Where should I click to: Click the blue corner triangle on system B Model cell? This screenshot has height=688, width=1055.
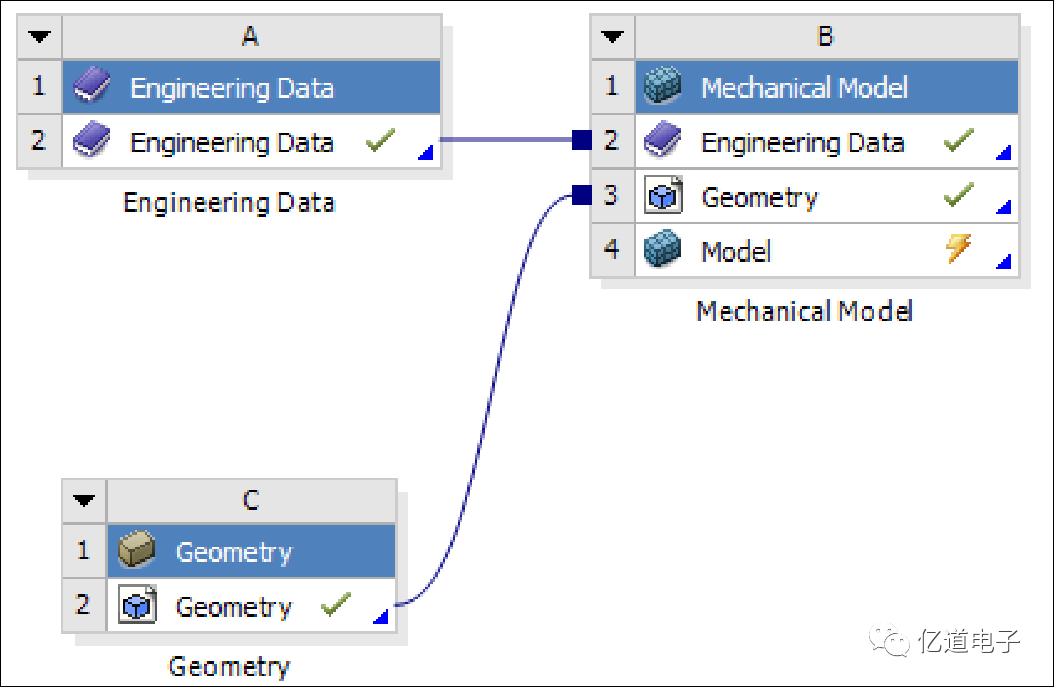tap(1004, 262)
